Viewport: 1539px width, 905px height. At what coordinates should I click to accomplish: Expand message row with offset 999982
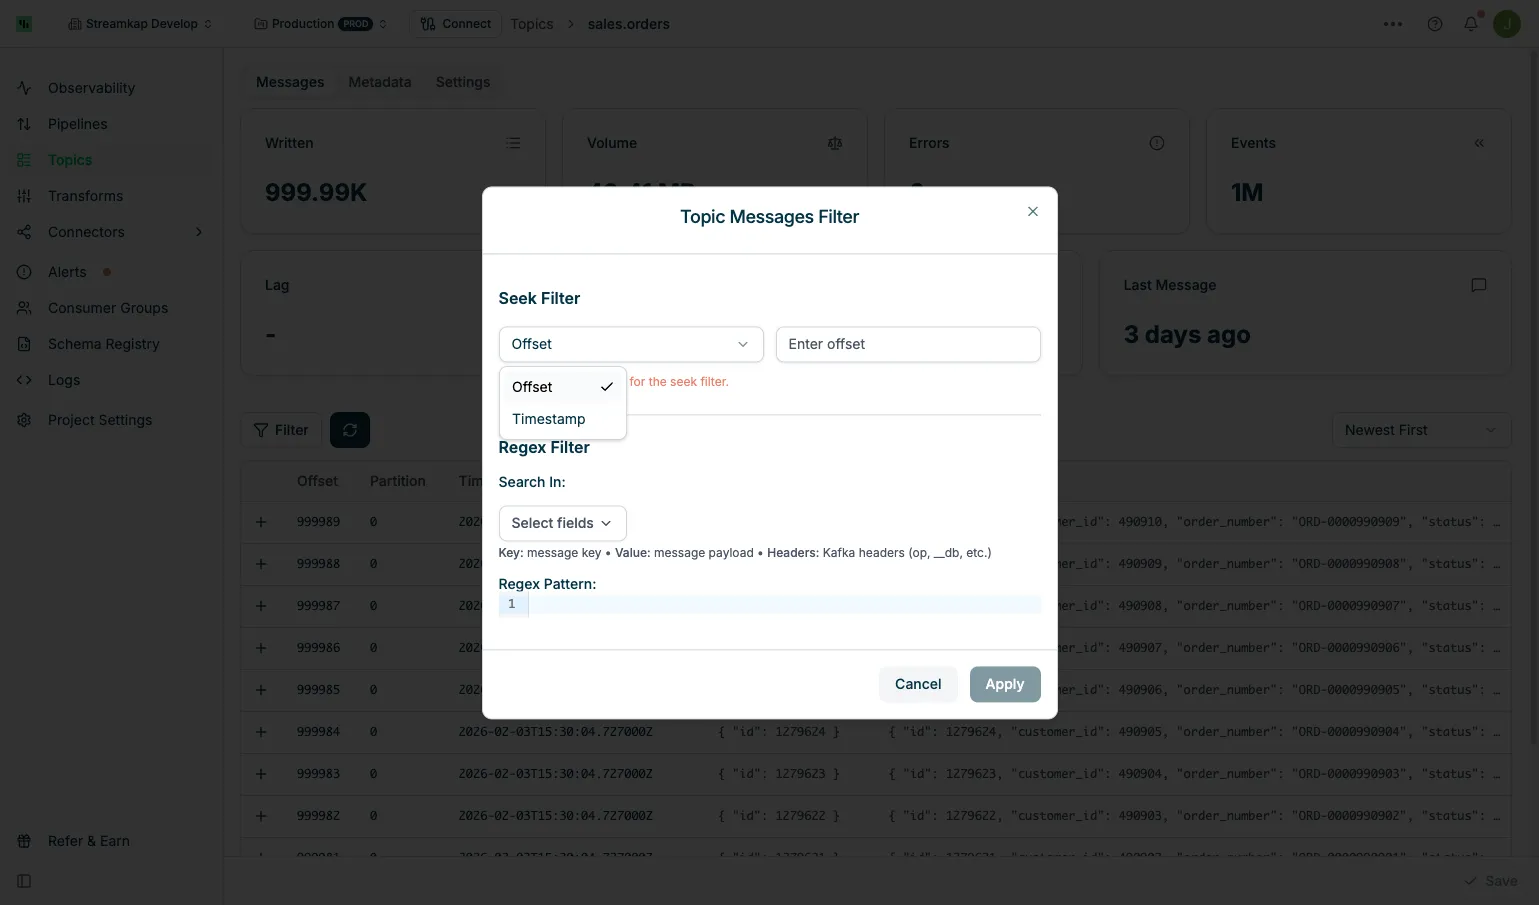(261, 816)
